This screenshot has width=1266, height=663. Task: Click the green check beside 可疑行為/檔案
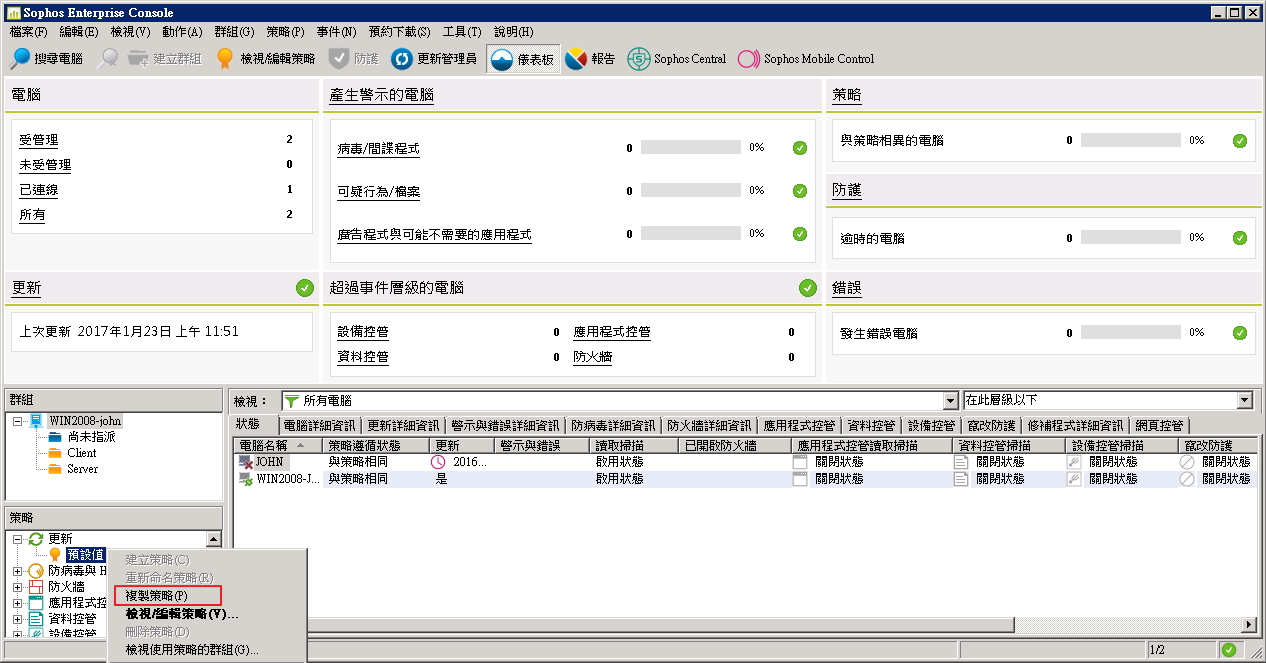coord(799,191)
